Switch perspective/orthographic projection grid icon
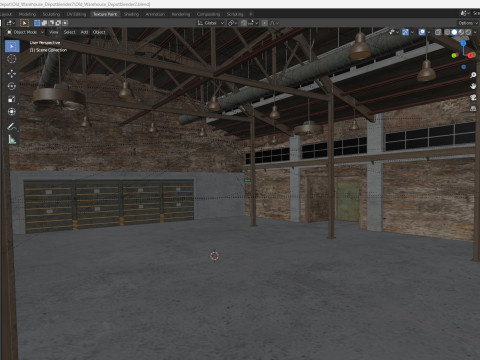Screen dimensions: 480x360 click(x=473, y=108)
